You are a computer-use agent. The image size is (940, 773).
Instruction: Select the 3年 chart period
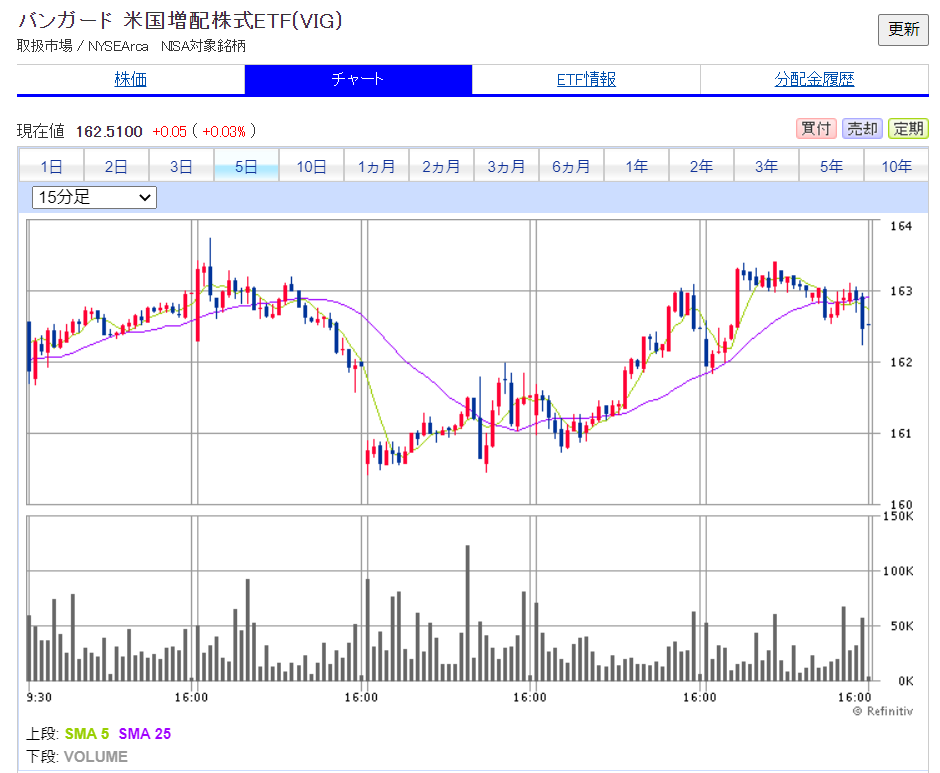pos(767,166)
